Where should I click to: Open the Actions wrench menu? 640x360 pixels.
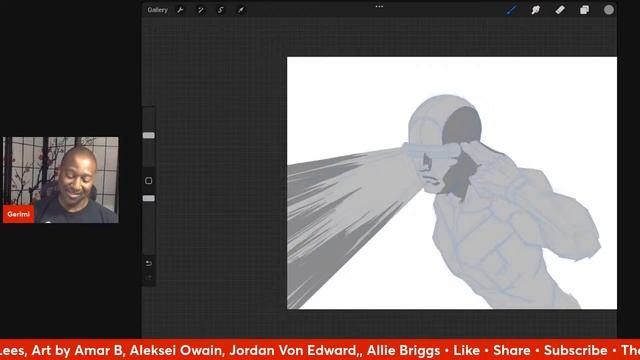(x=180, y=10)
